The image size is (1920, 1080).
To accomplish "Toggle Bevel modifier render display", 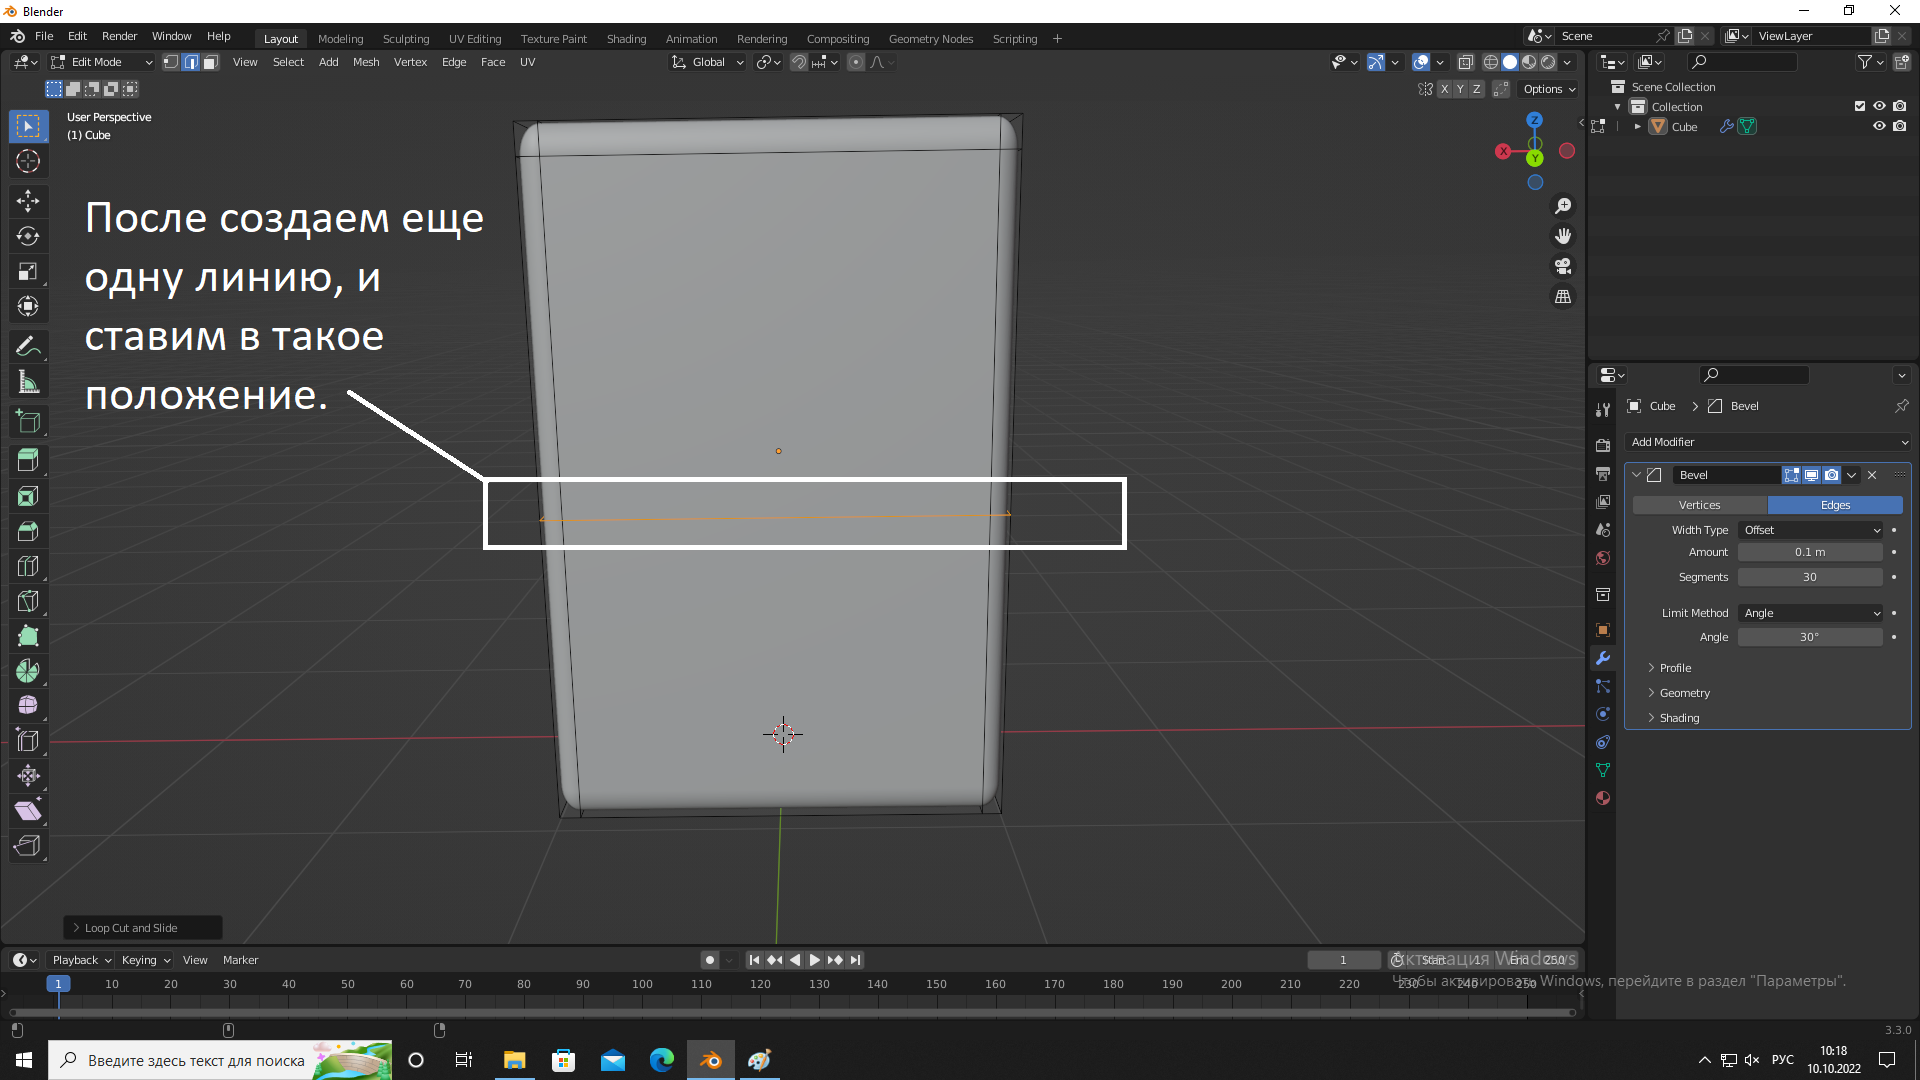I will tap(1831, 475).
